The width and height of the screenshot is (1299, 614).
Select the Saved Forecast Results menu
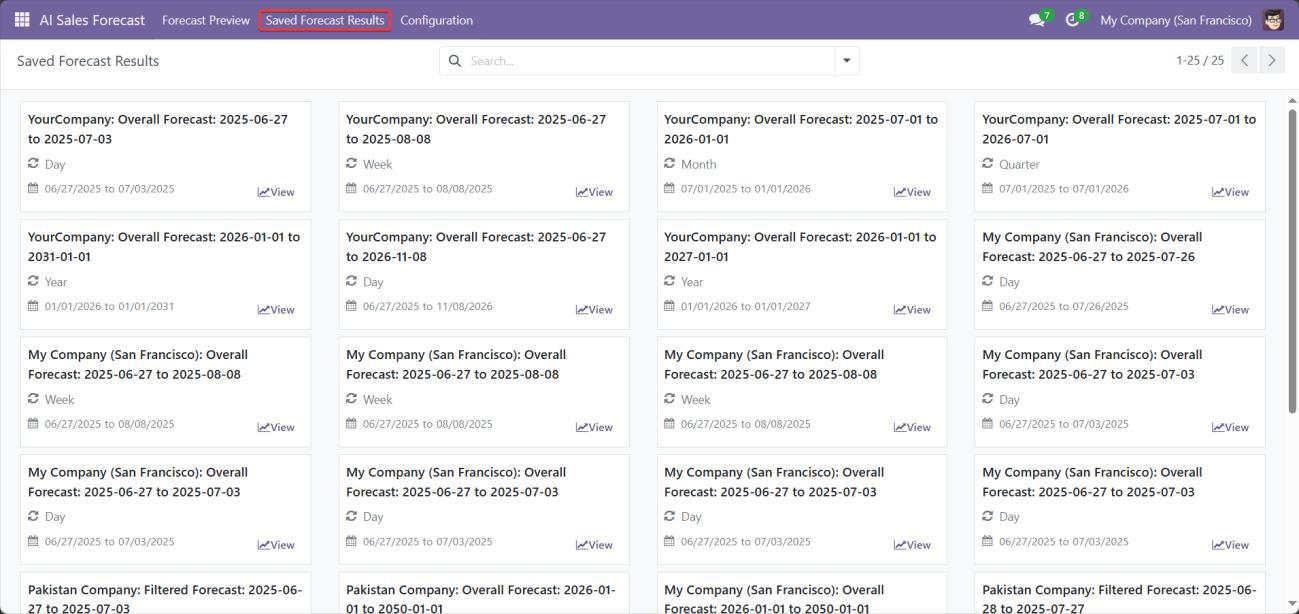325,20
